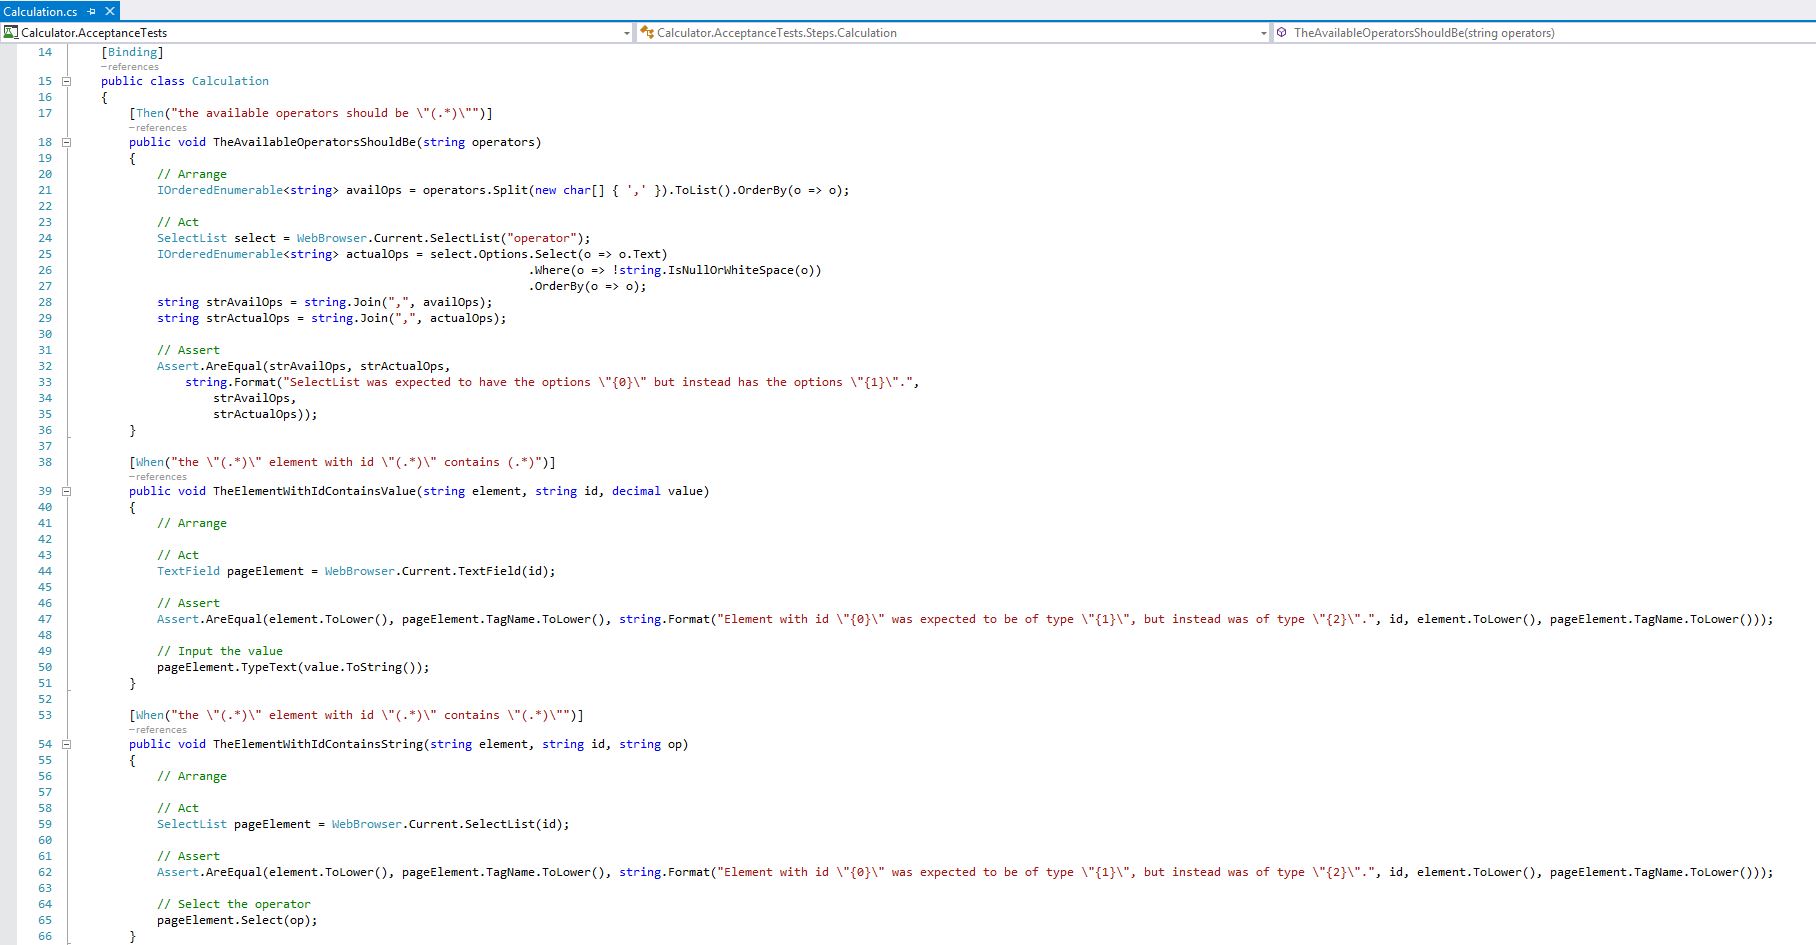Viewport: 1816px width, 945px height.
Task: Click the '// Assert' comment on line 61
Action: click(188, 856)
